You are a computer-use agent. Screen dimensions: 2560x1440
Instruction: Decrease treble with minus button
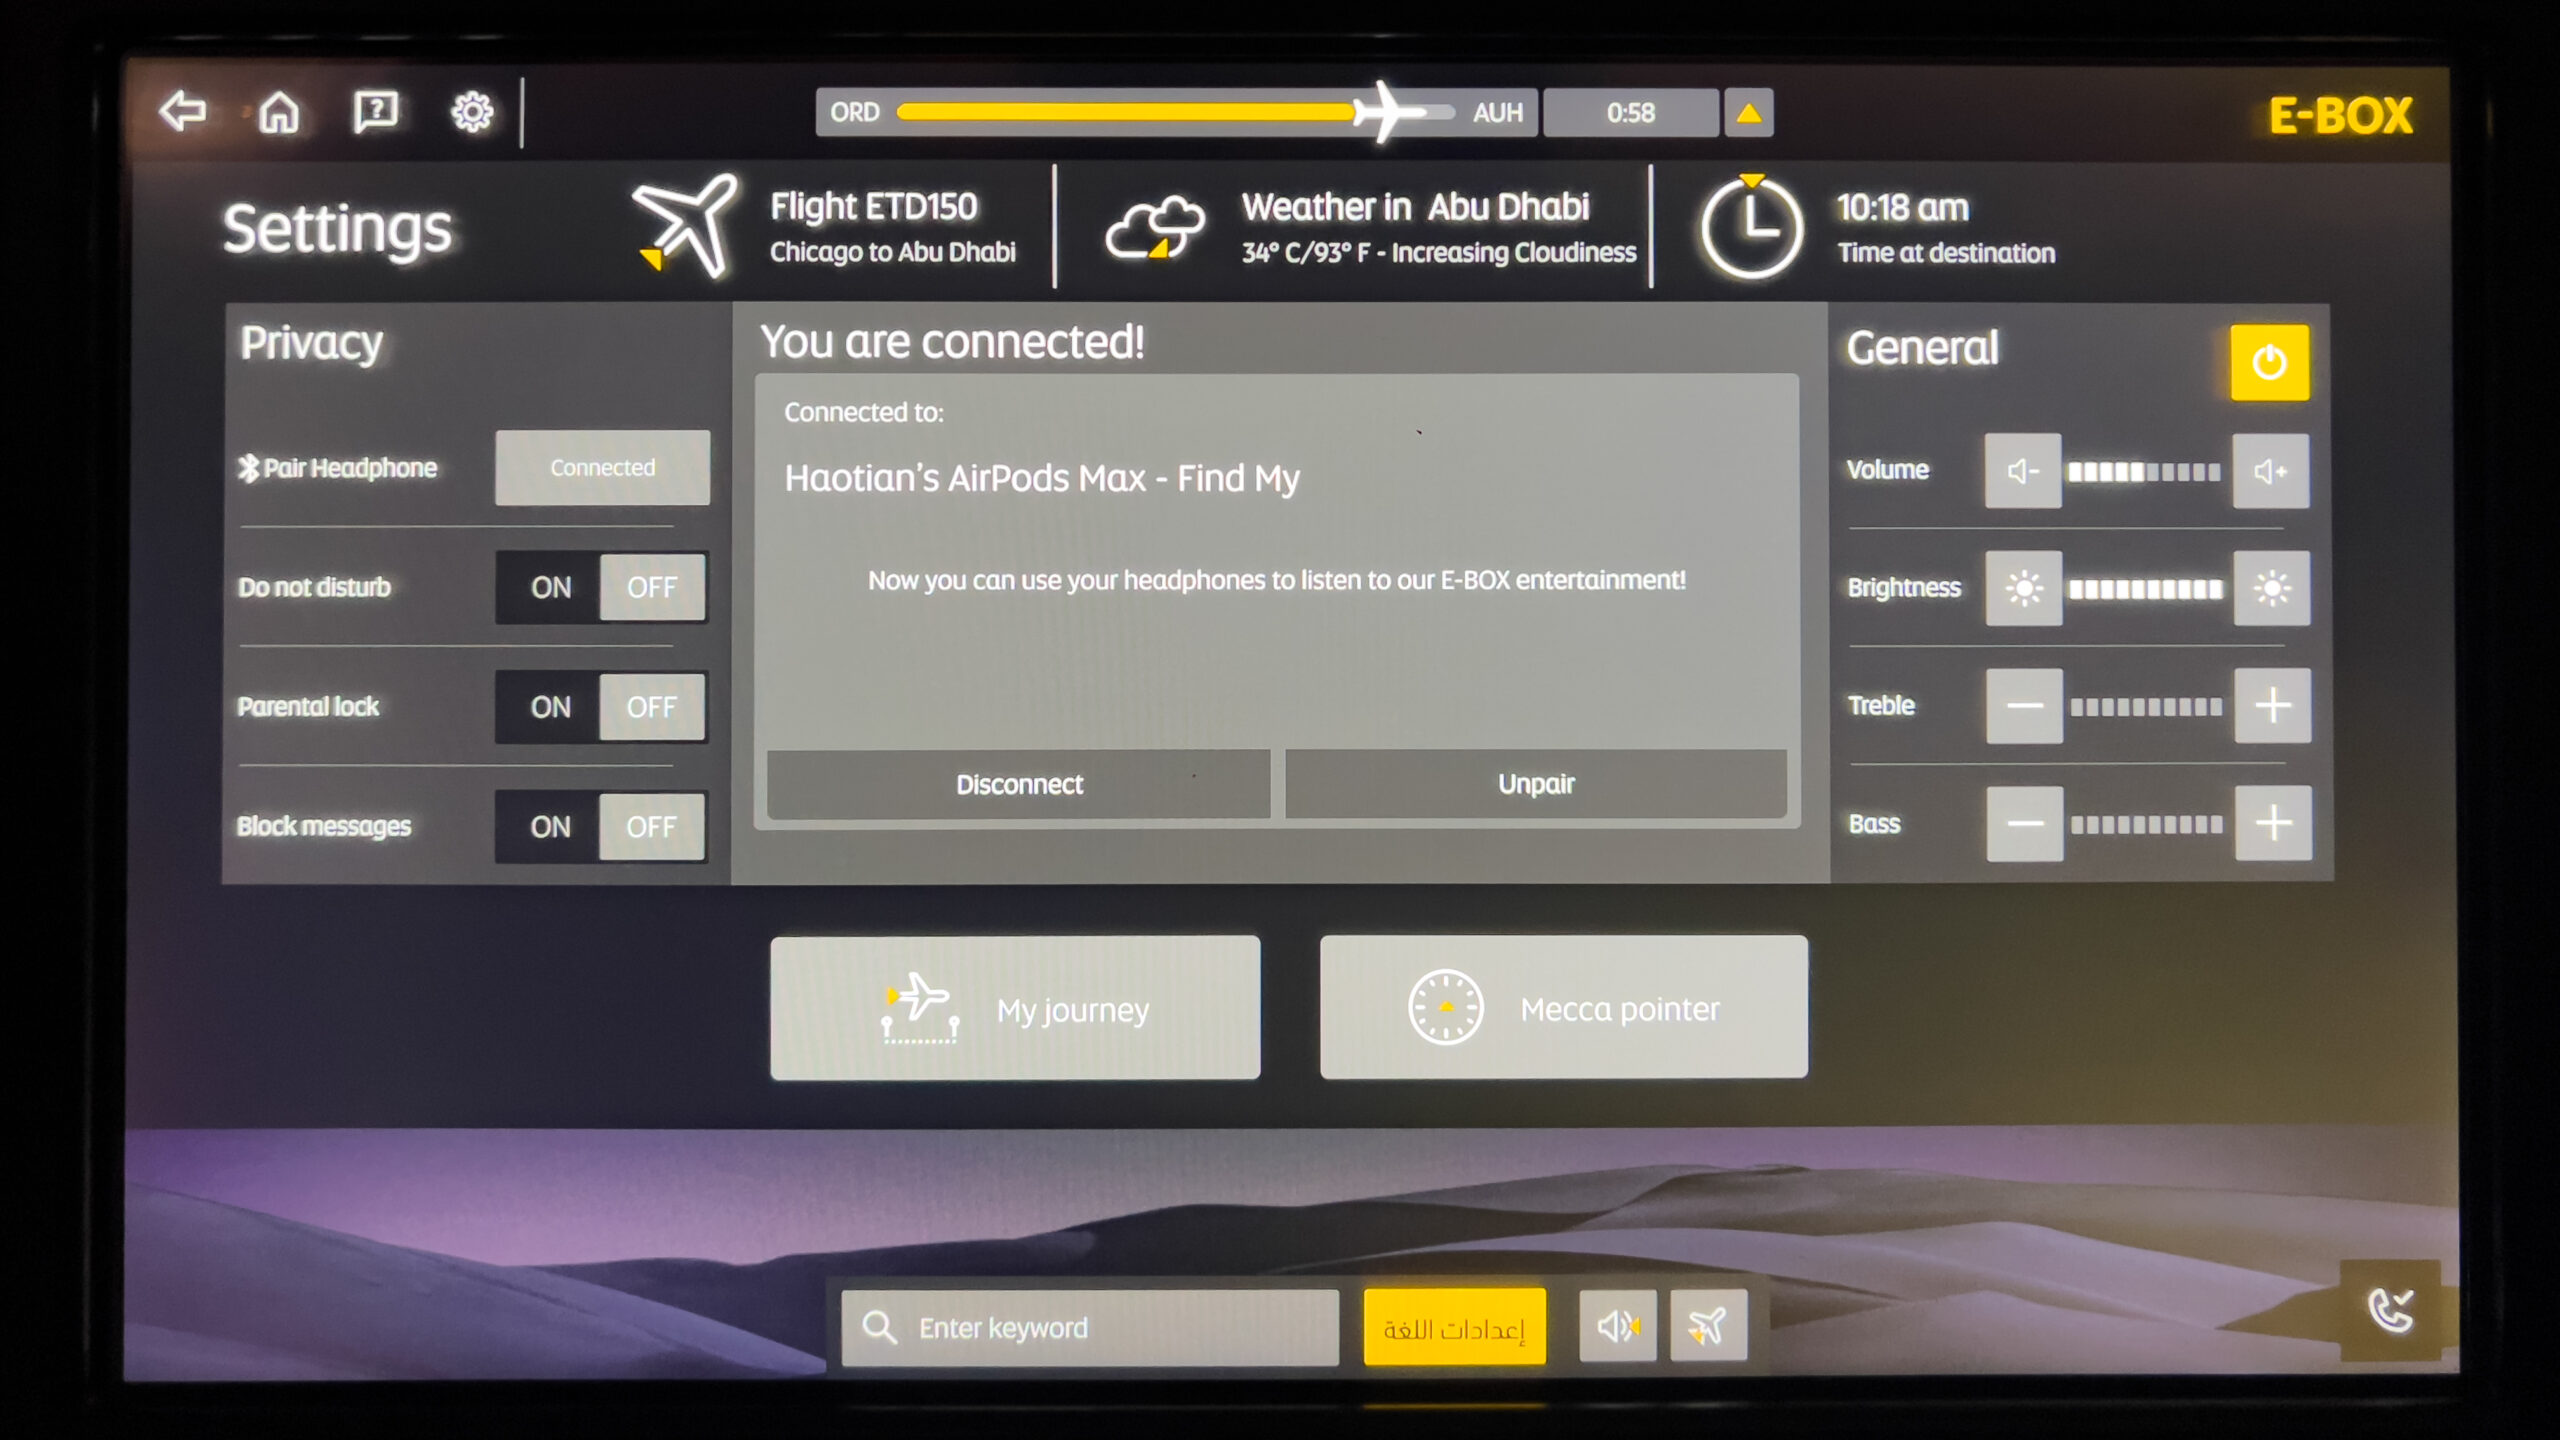point(2024,706)
